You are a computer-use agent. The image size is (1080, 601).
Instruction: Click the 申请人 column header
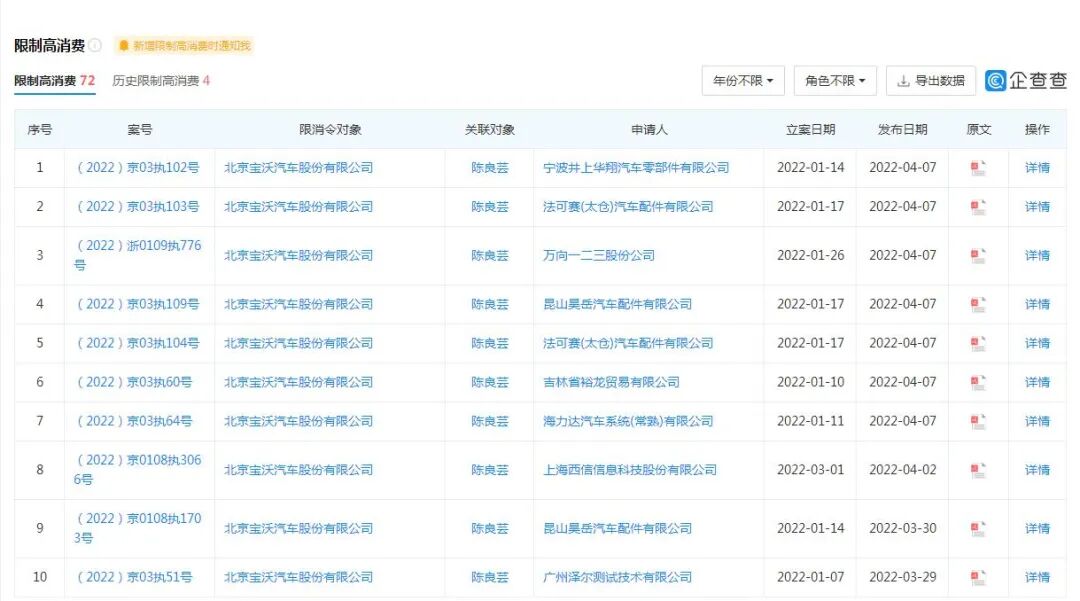pyautogui.click(x=649, y=129)
